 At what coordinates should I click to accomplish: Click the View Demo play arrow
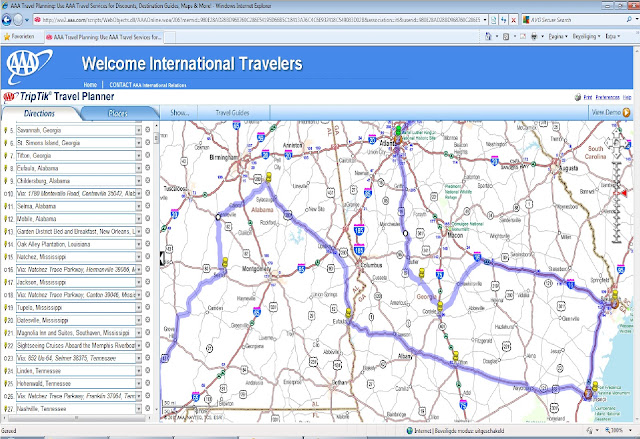[x=626, y=112]
